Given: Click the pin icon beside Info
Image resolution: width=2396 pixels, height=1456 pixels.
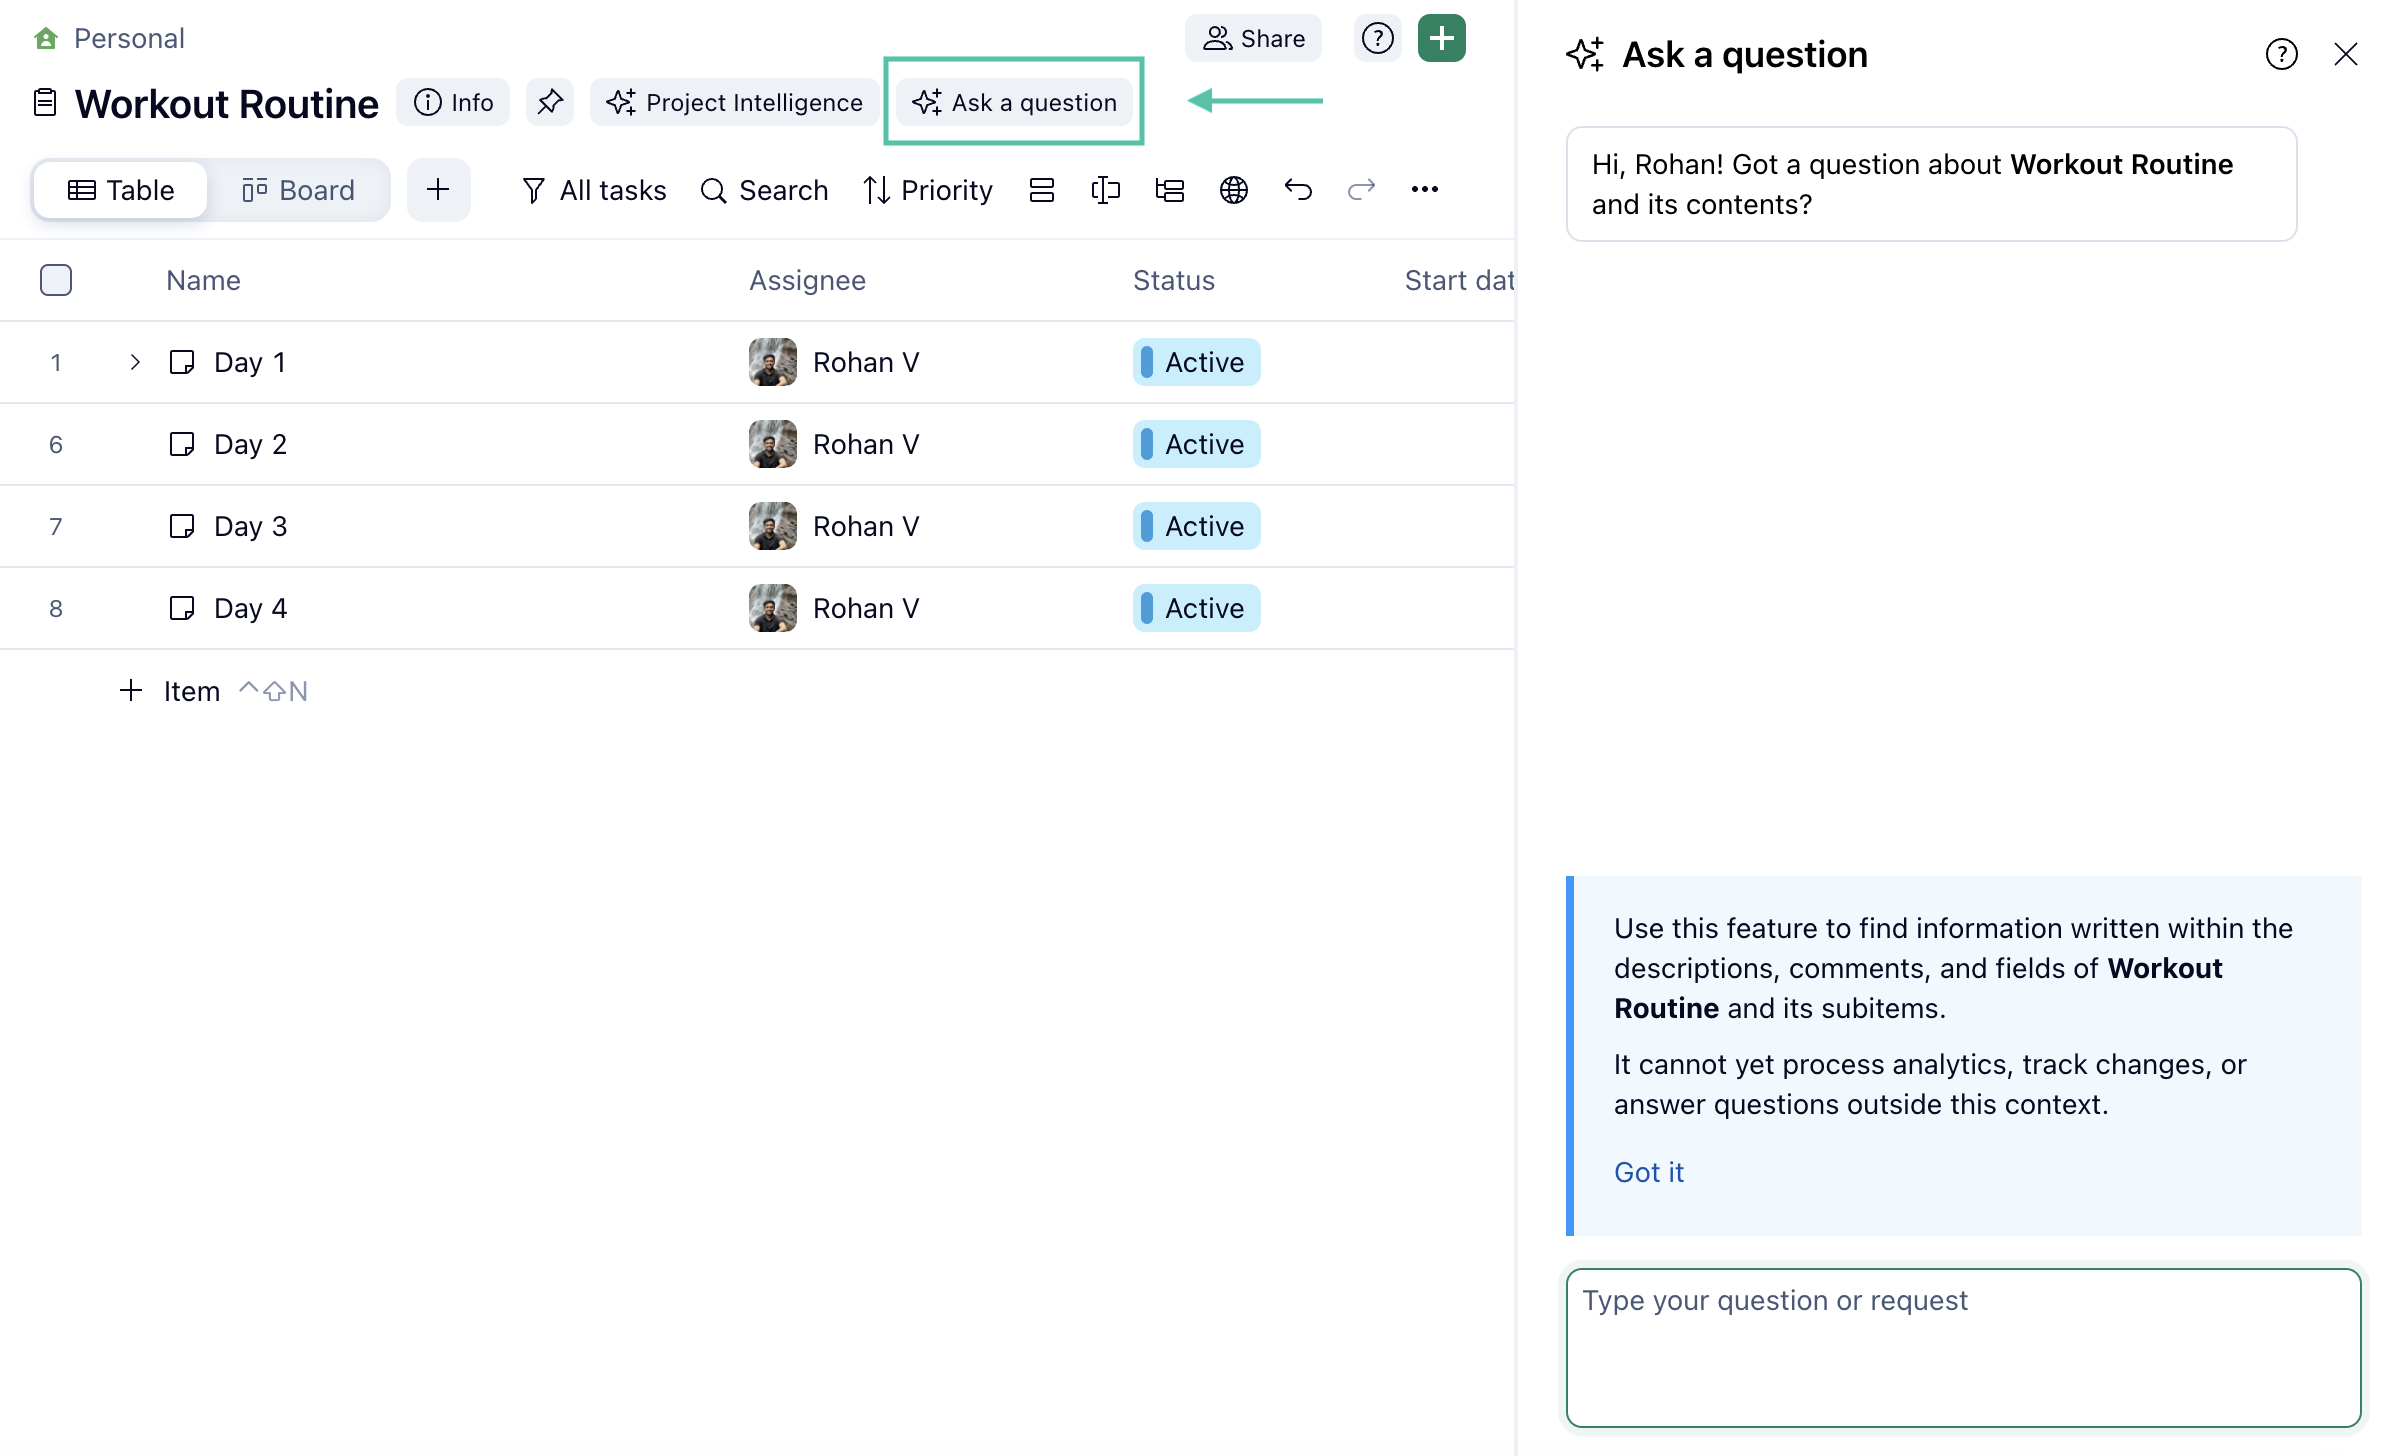Looking at the screenshot, I should pyautogui.click(x=550, y=102).
